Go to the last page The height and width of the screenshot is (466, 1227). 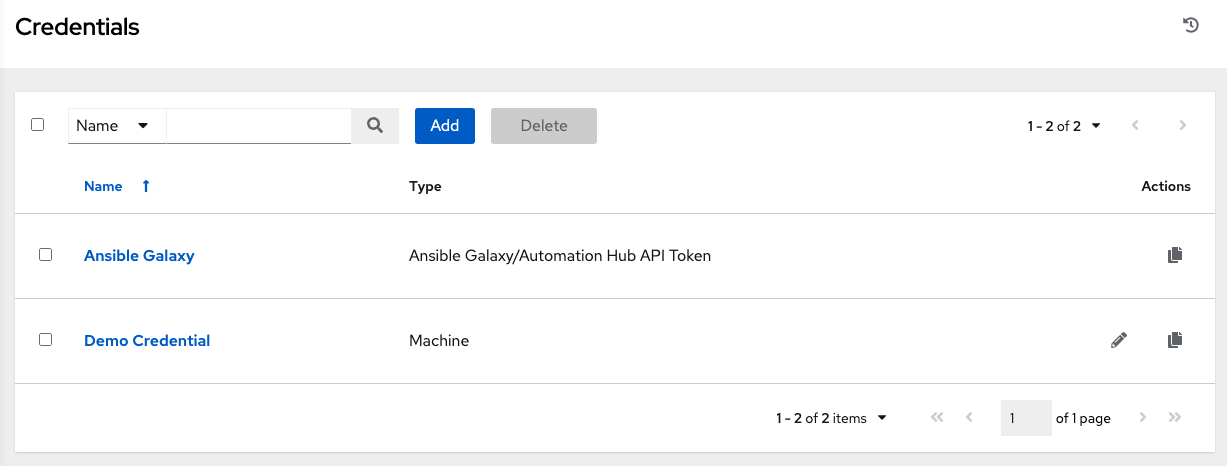(1175, 418)
